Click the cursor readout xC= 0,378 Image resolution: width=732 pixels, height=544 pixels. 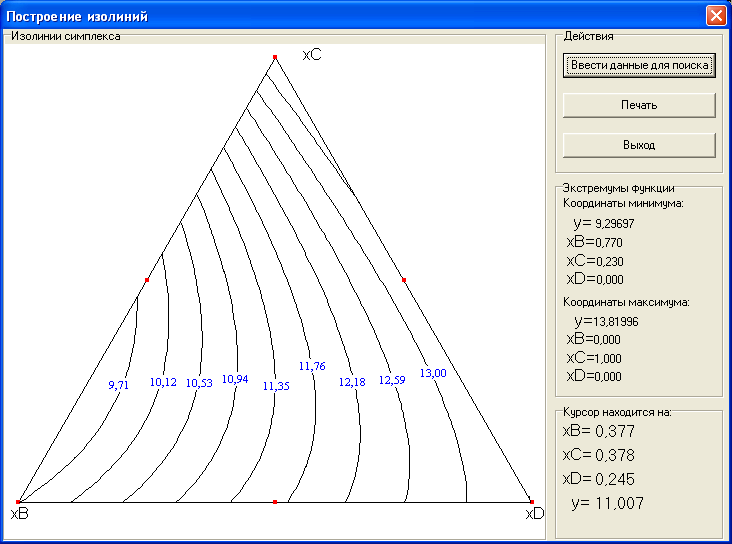pyautogui.click(x=598, y=455)
